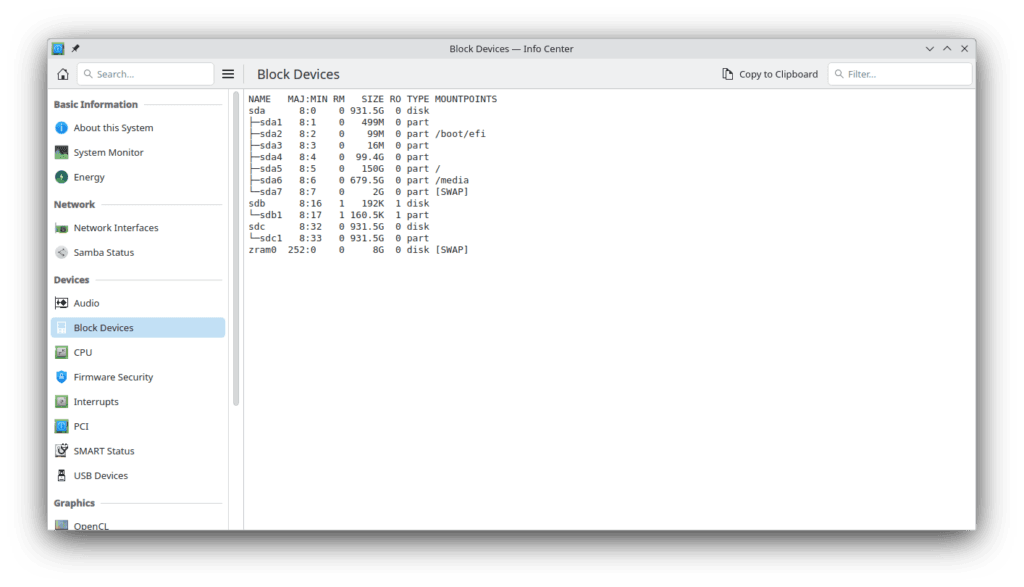1024x587 pixels.
Task: Select the CPU module
Action: (x=82, y=352)
